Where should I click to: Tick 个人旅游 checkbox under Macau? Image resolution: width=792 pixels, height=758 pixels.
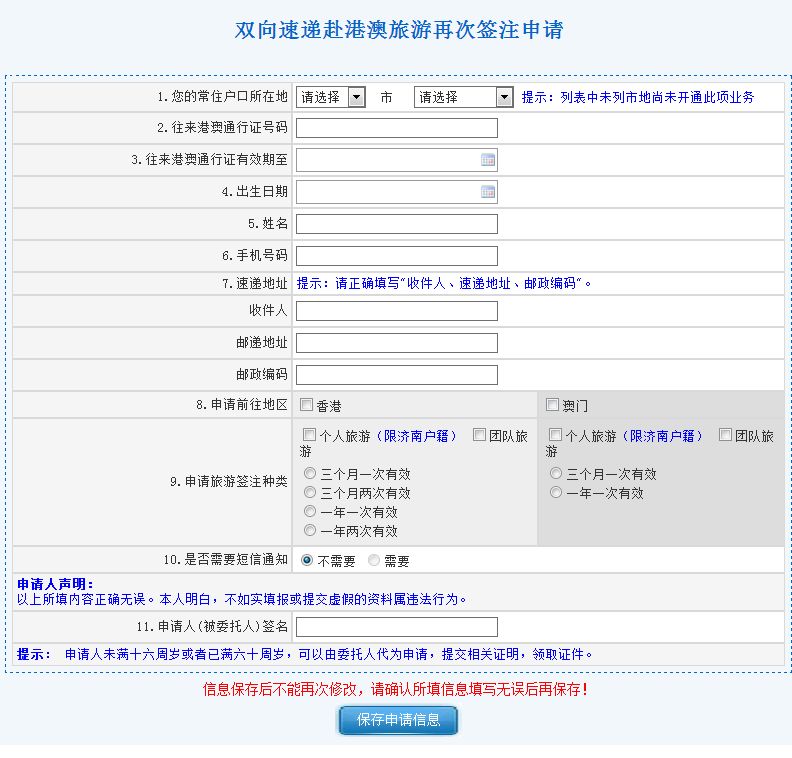tap(555, 435)
